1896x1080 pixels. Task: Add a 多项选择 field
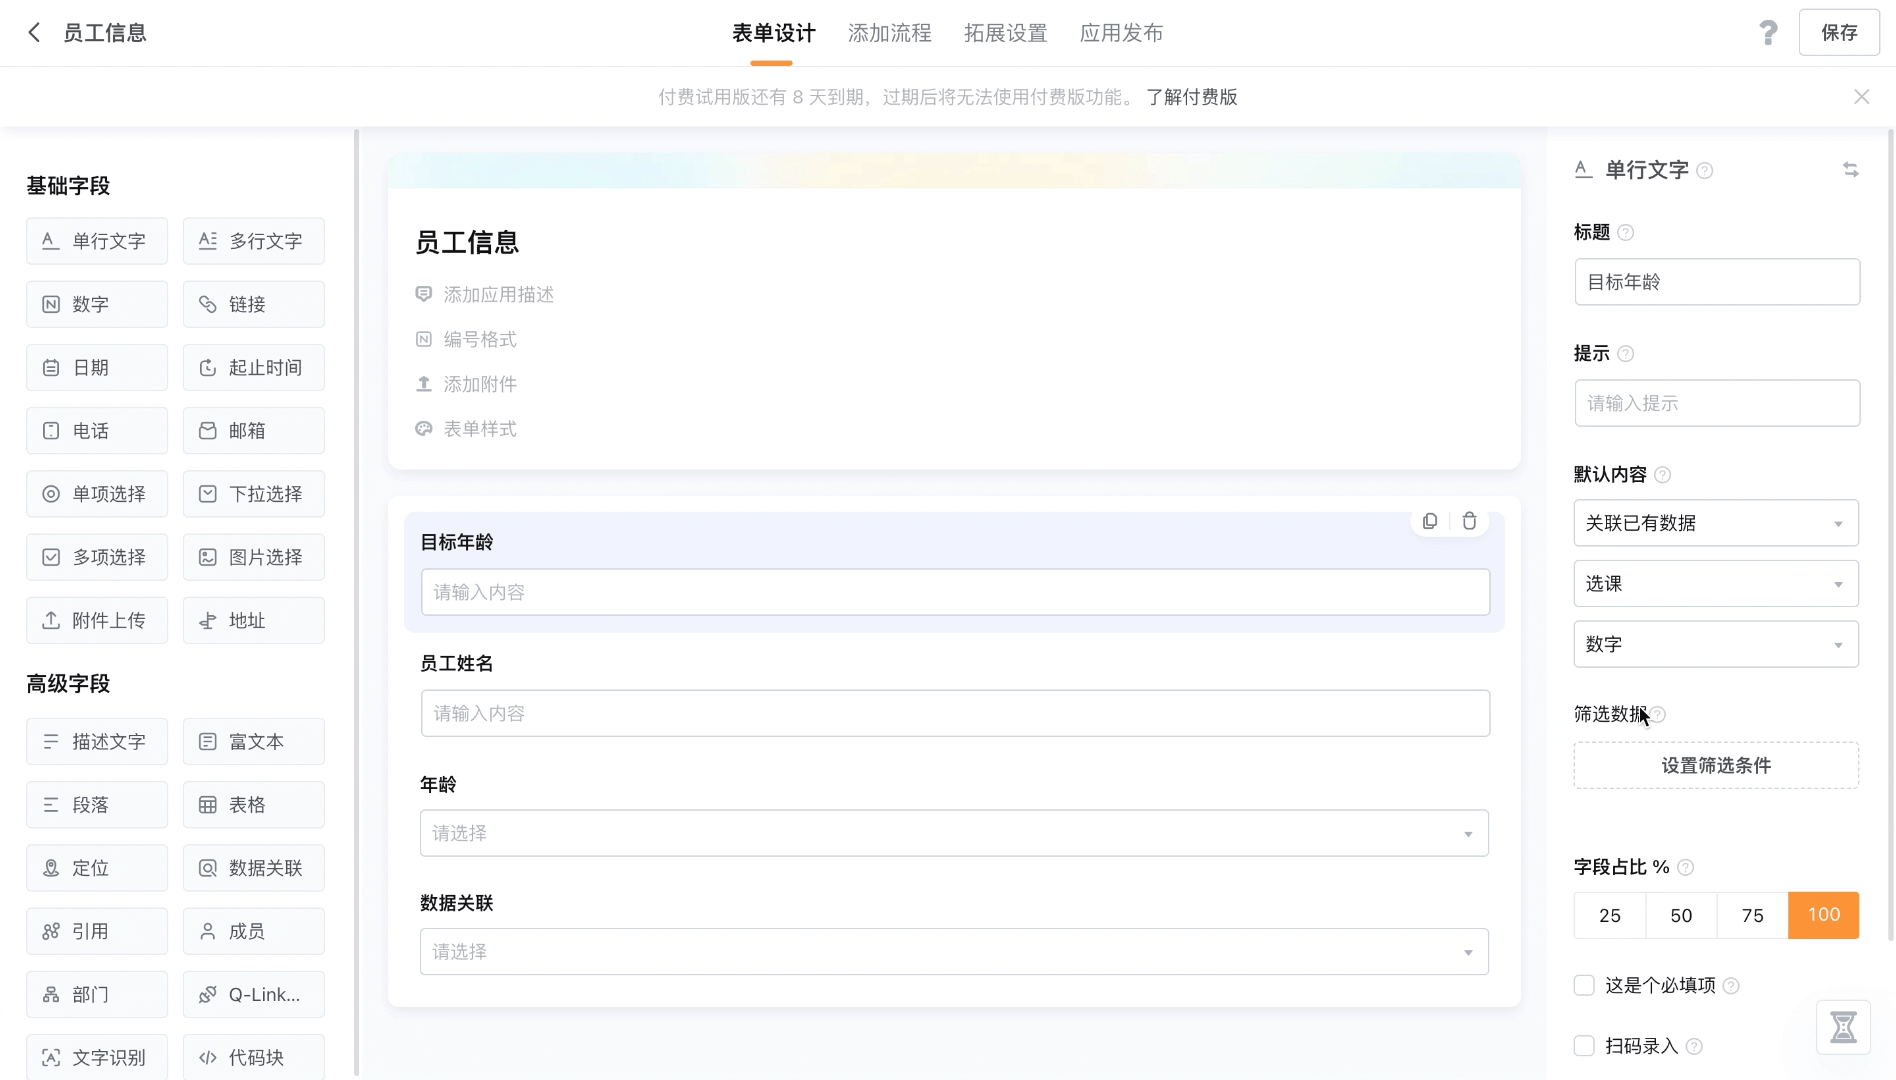[97, 557]
